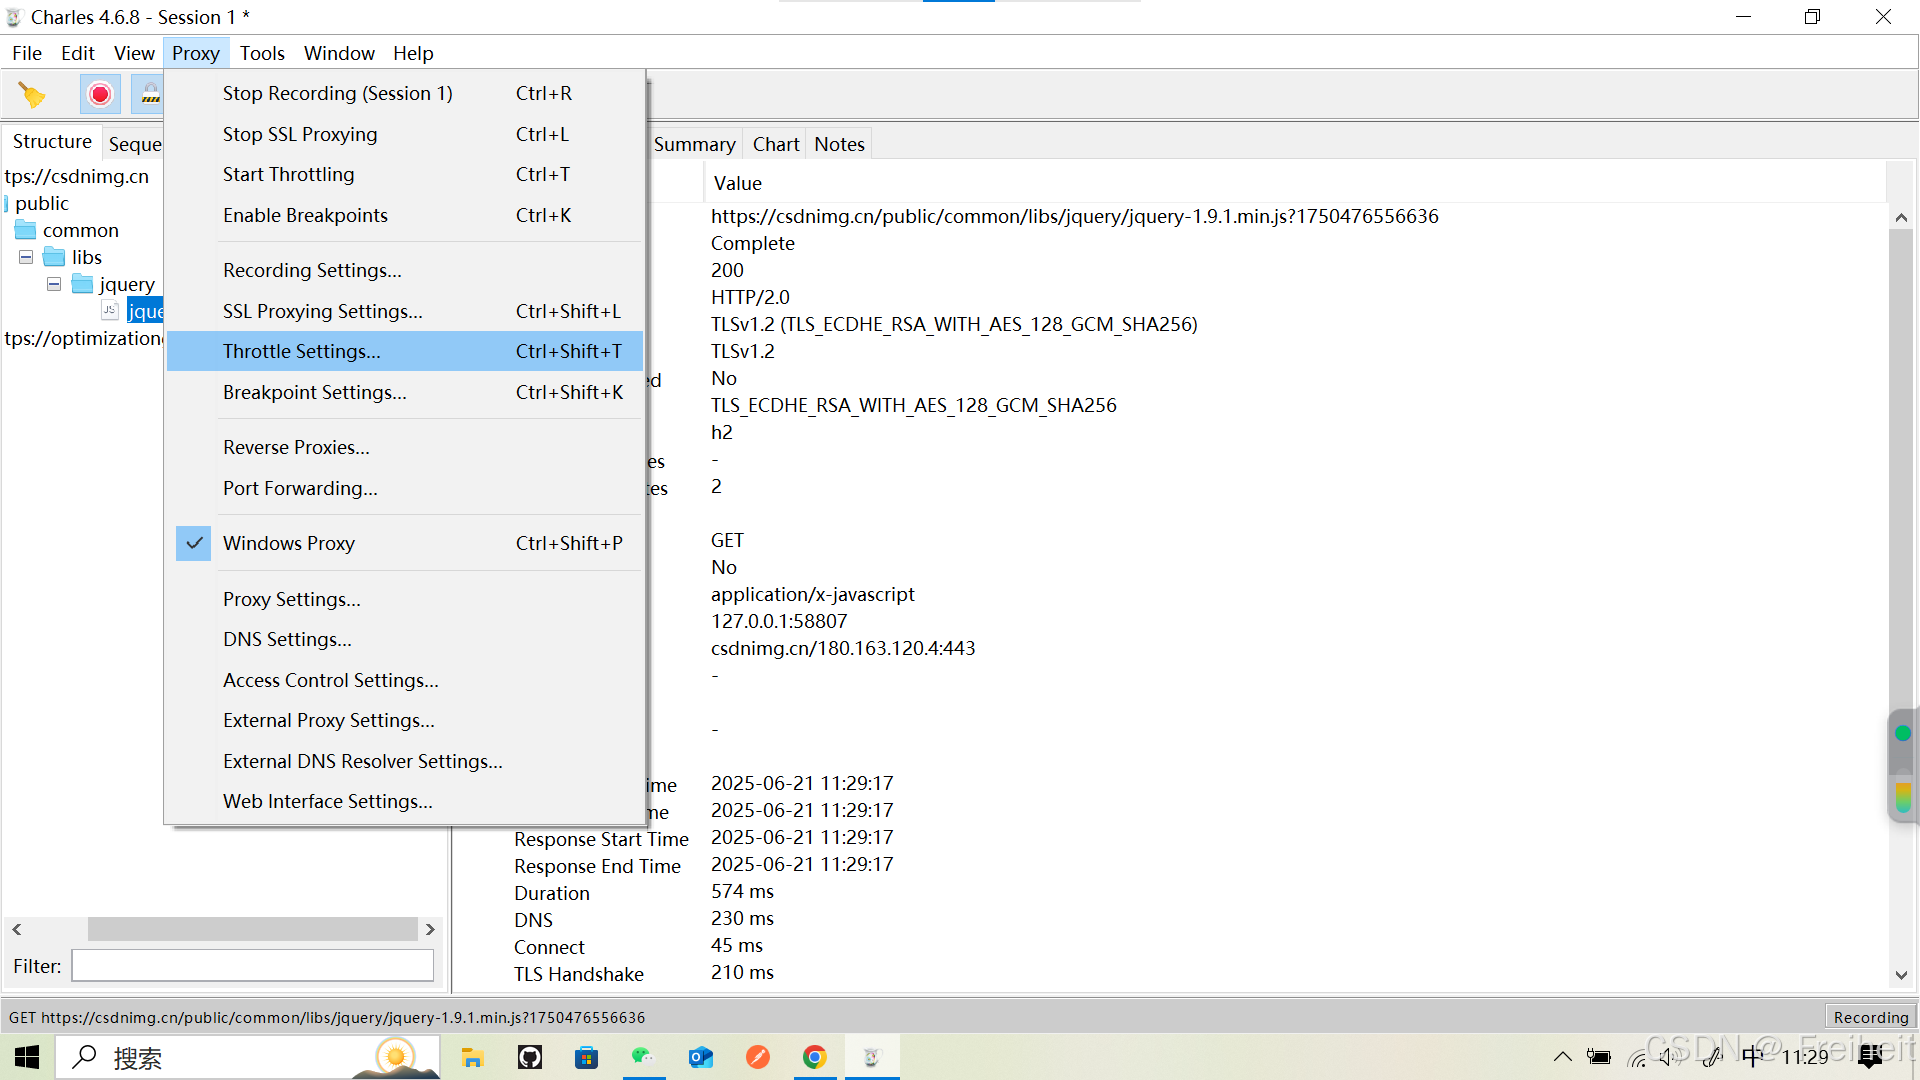Select Start Throttling
The width and height of the screenshot is (1920, 1080).
(404, 174)
